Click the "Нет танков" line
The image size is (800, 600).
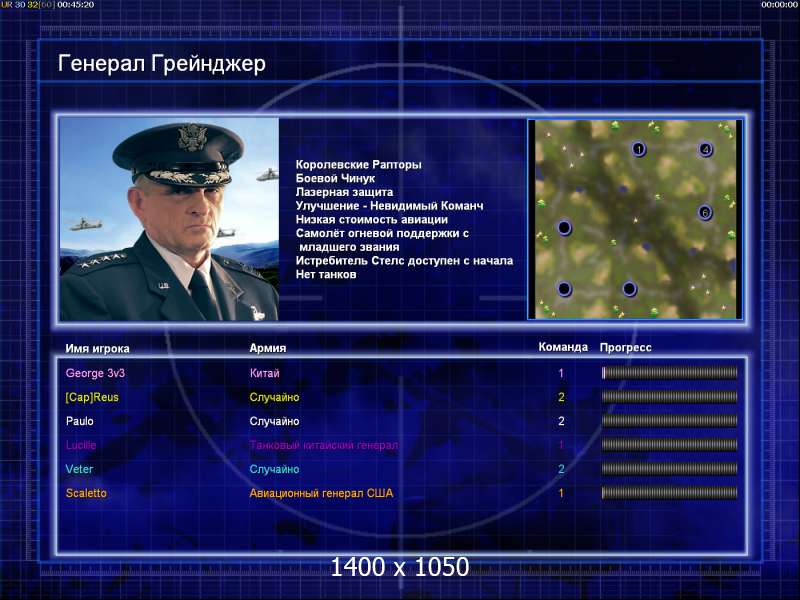click(326, 274)
